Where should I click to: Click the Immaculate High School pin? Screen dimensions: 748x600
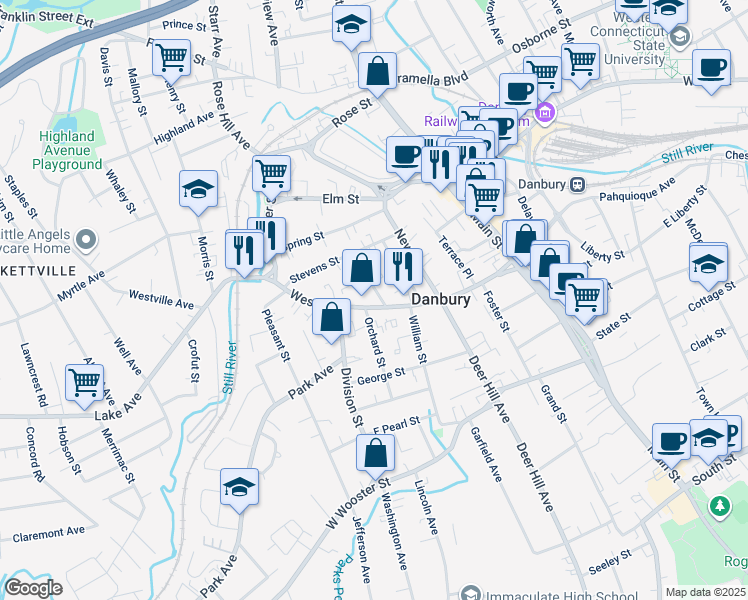point(470,595)
